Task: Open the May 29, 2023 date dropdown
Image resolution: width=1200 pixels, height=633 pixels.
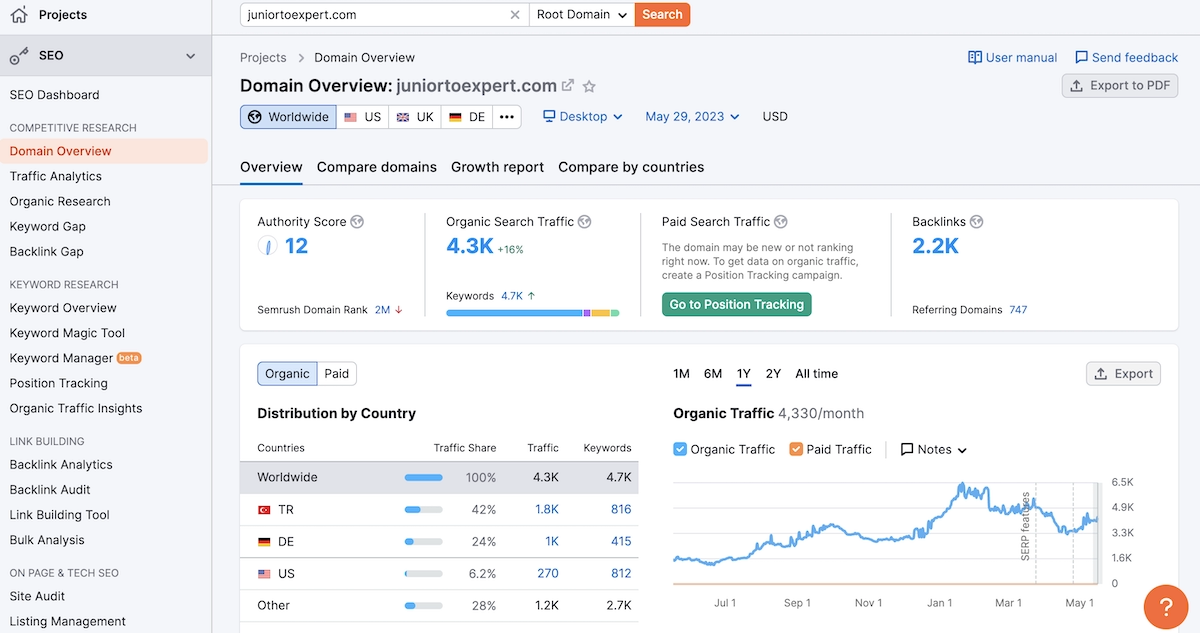Action: pyautogui.click(x=692, y=117)
